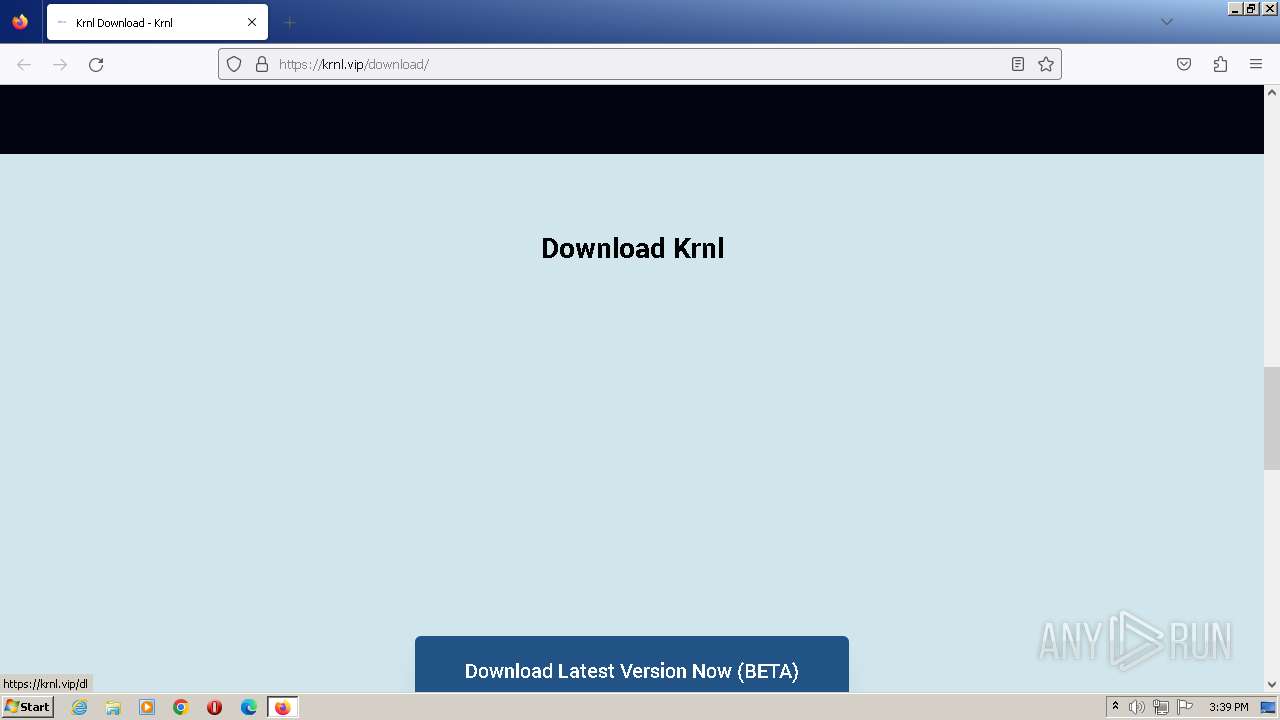Show hidden system tray icons

[x=1115, y=707]
